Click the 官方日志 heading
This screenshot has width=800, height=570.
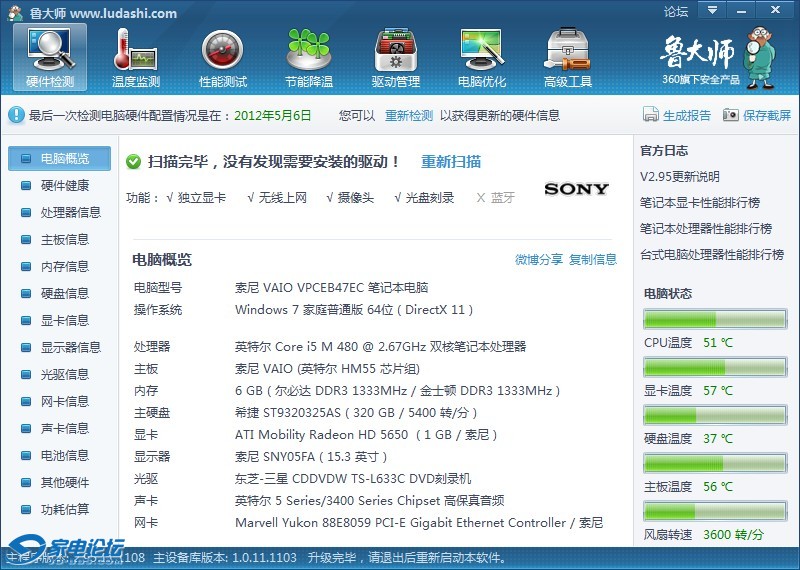tap(664, 151)
